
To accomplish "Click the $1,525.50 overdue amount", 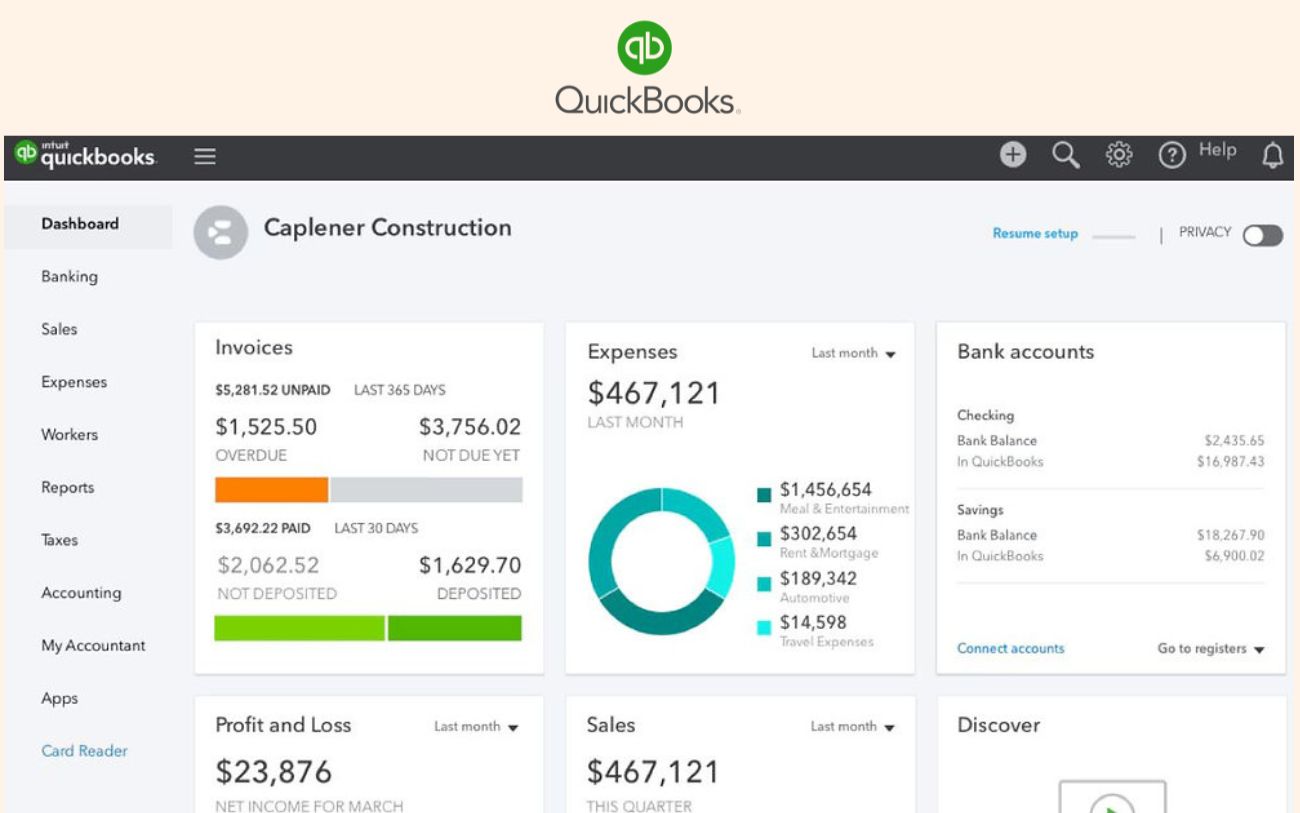I will (x=266, y=427).
